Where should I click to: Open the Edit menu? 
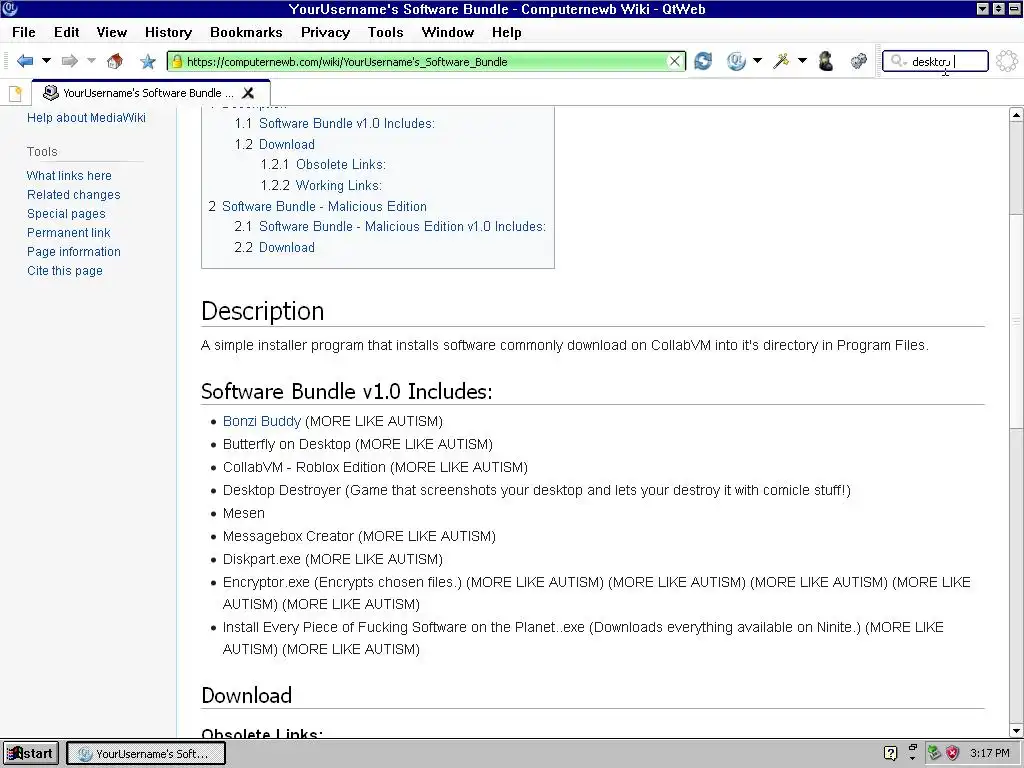pos(67,32)
